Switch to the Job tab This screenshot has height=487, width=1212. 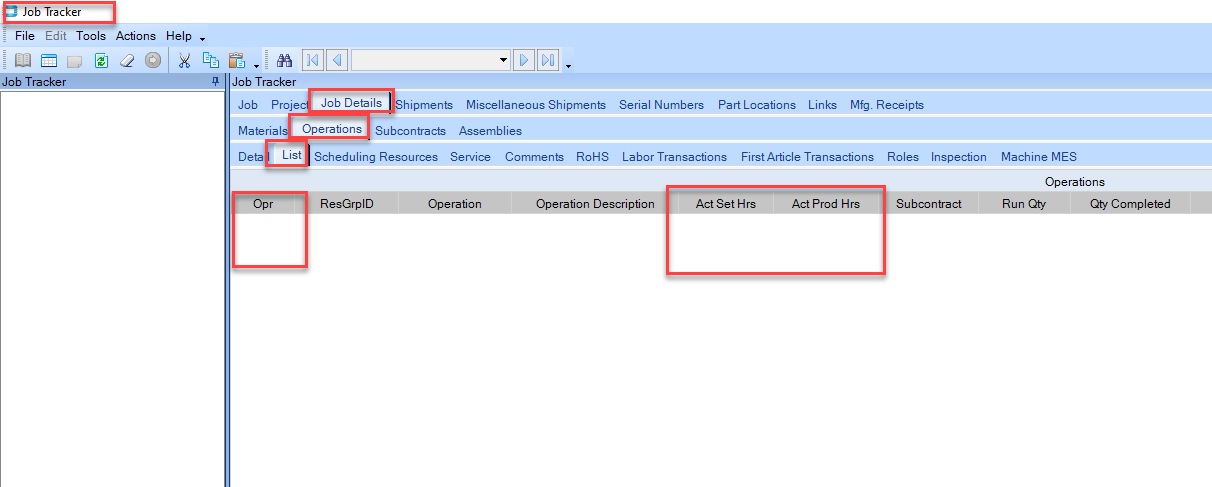click(248, 105)
